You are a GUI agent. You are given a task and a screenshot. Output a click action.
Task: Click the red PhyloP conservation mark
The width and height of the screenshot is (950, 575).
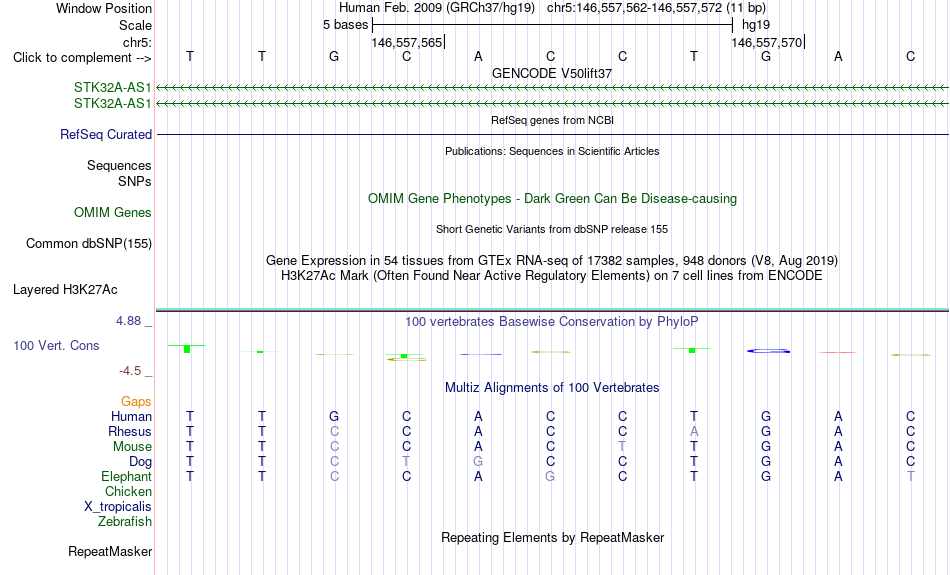click(x=838, y=352)
